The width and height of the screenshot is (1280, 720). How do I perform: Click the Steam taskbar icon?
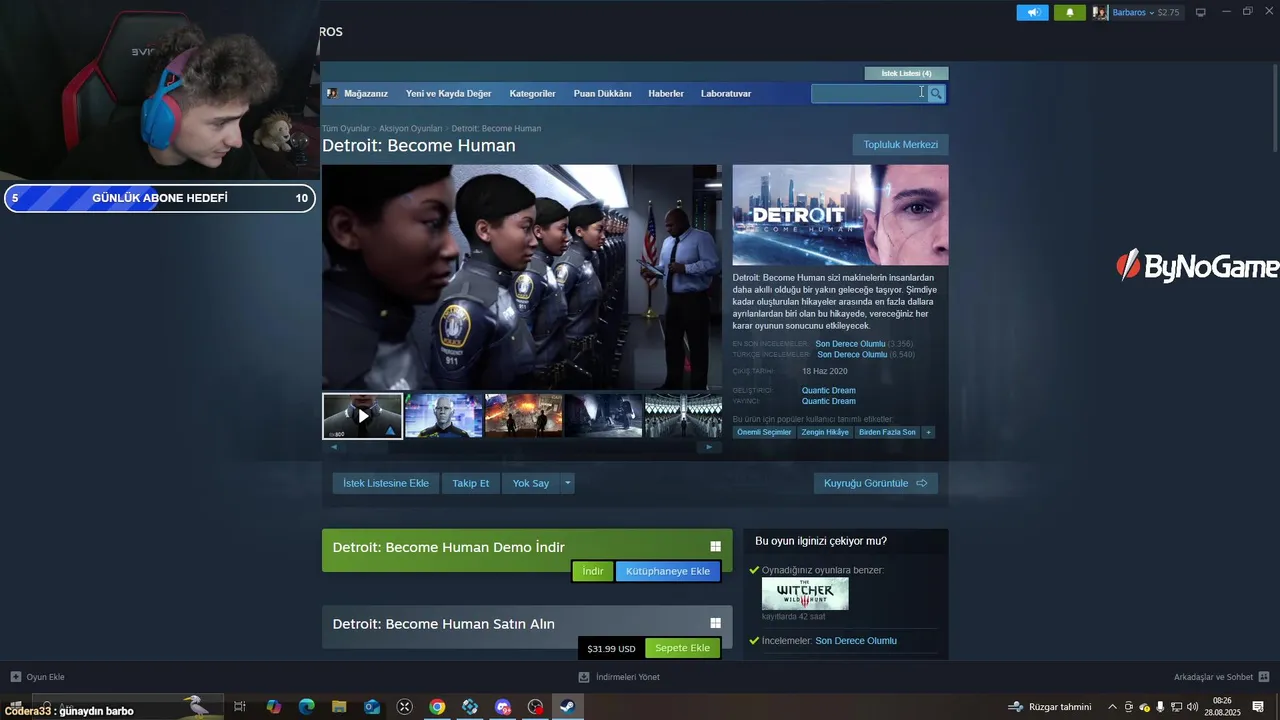coord(567,707)
